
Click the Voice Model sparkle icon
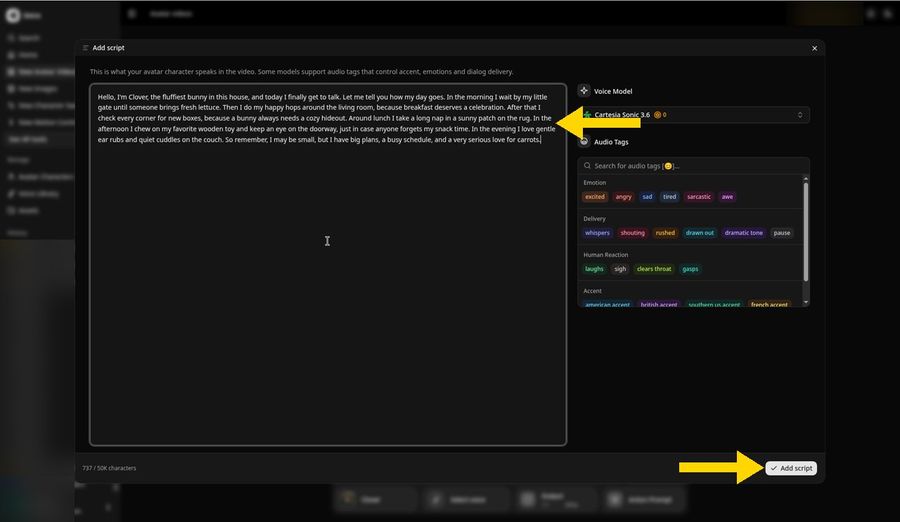pyautogui.click(x=584, y=91)
